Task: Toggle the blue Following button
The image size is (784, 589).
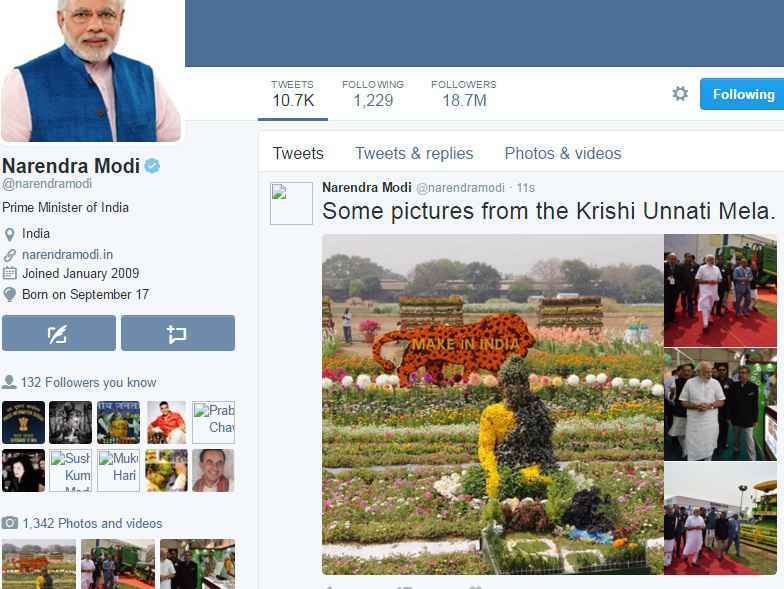Action: (x=742, y=94)
